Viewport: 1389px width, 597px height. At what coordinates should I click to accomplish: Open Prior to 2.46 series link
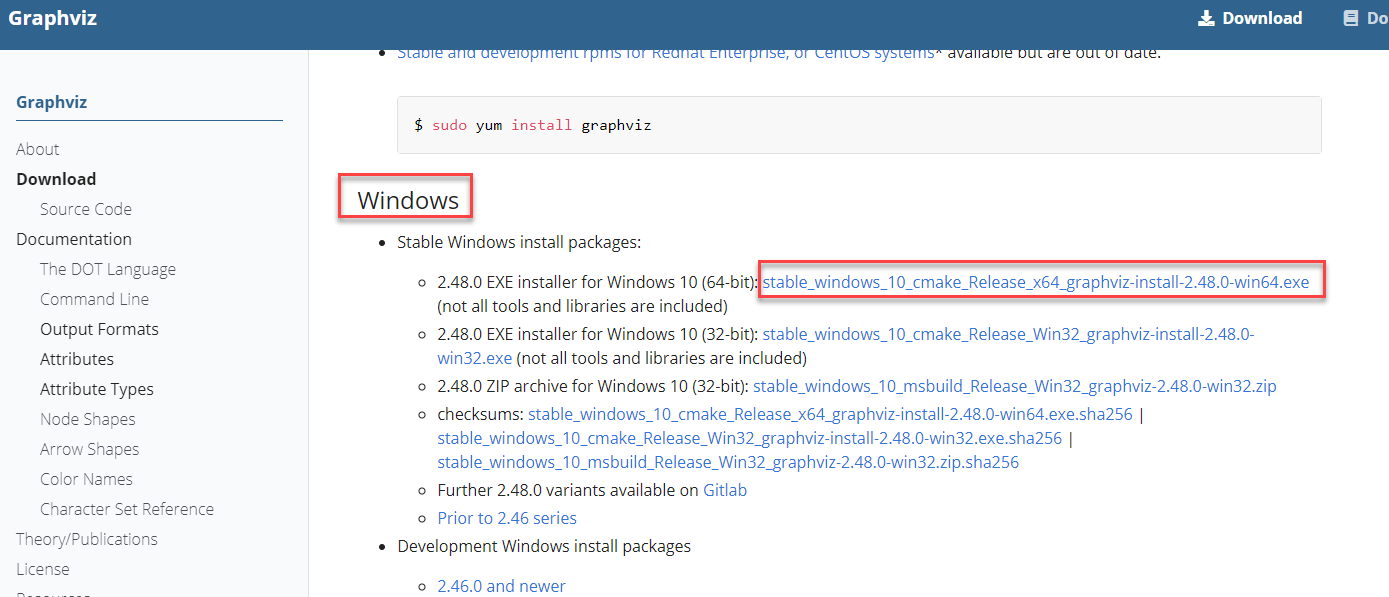(x=507, y=518)
